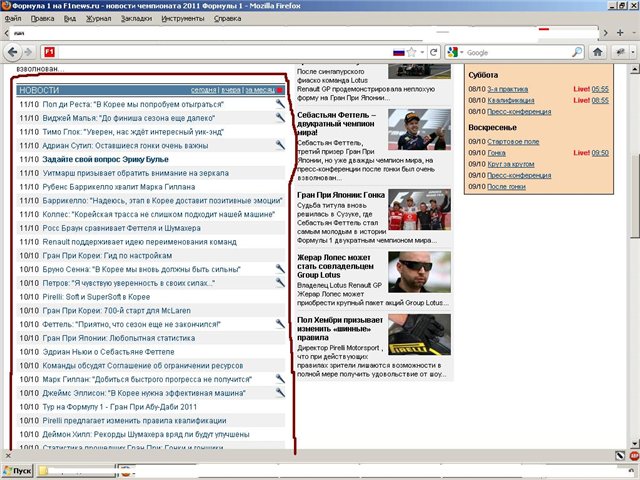
Task: Open the Правка menu
Action: pos(42,18)
